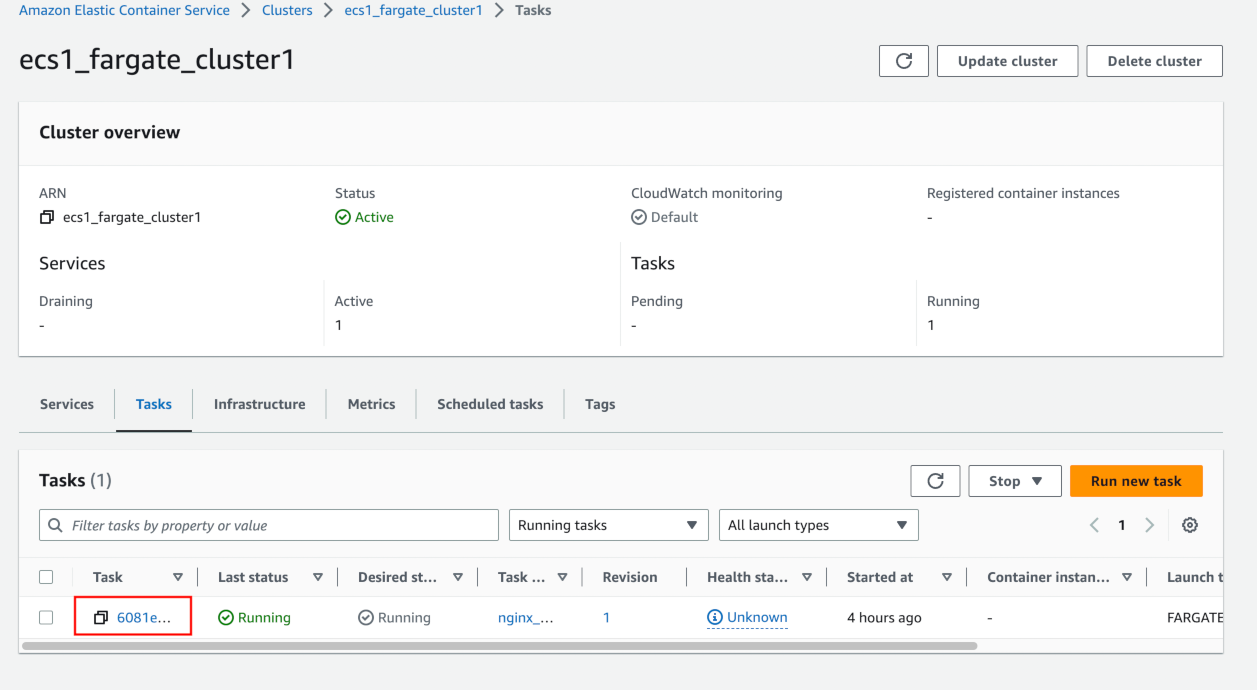Focus the Filter tasks search field
The image size is (1257, 690).
[280, 525]
